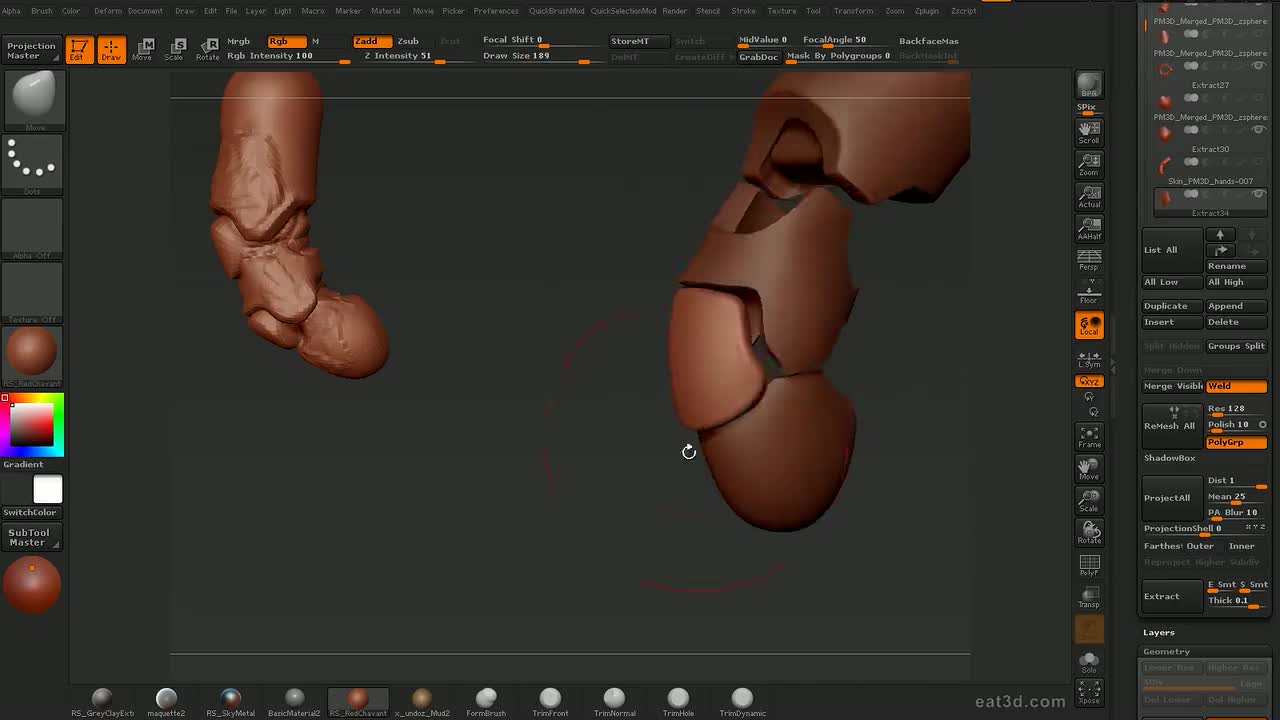The width and height of the screenshot is (1280, 720).
Task: Open the Brush menu
Action: (42, 11)
